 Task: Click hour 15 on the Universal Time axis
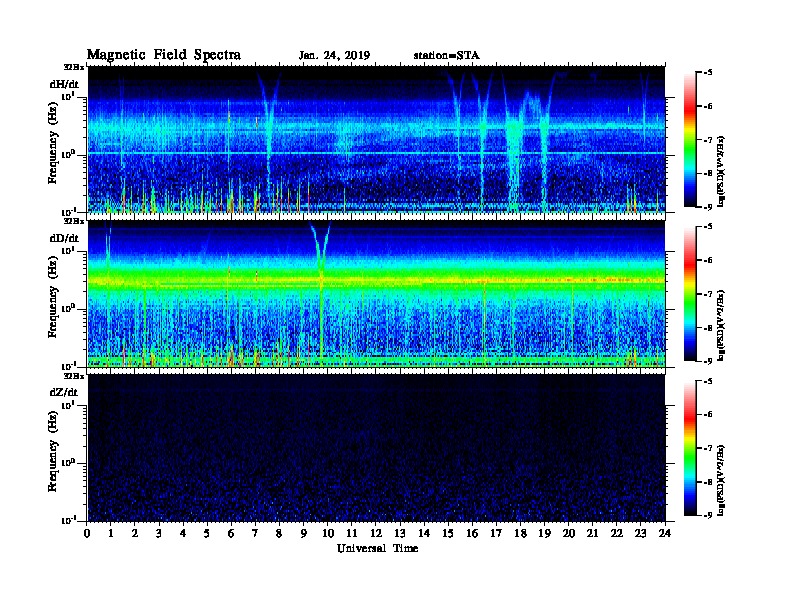pos(448,534)
